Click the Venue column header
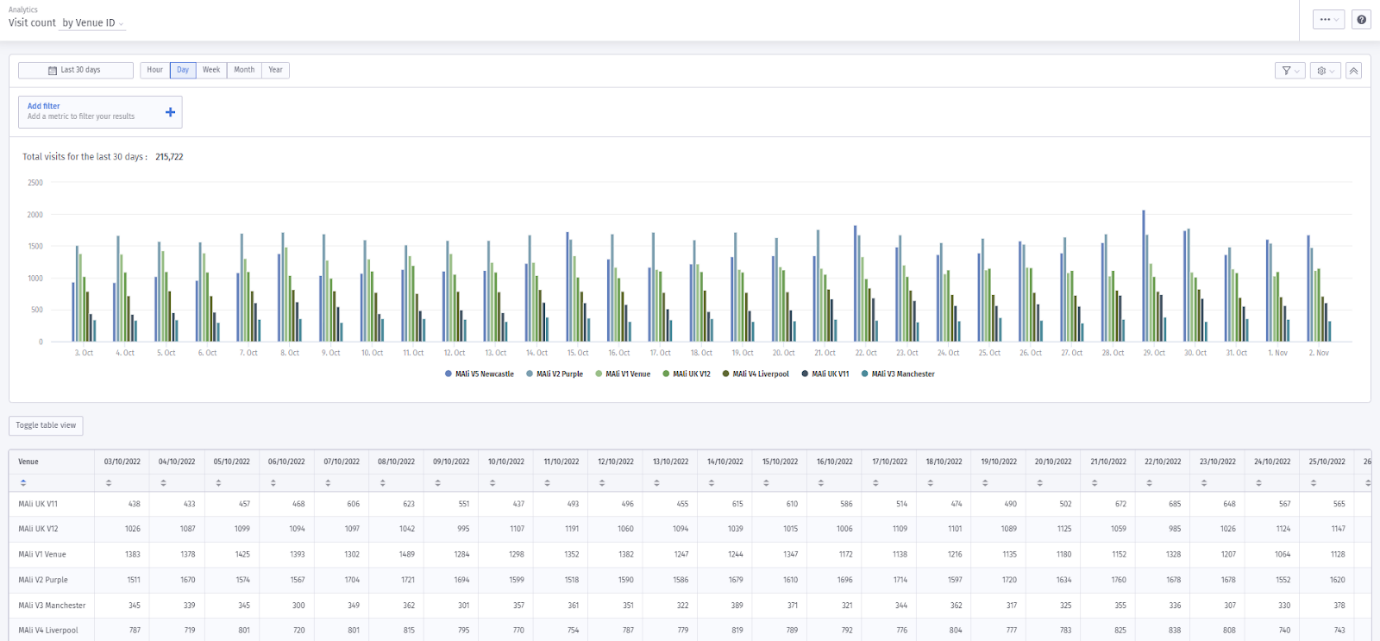Viewport: 1380px width, 641px height. pos(28,462)
